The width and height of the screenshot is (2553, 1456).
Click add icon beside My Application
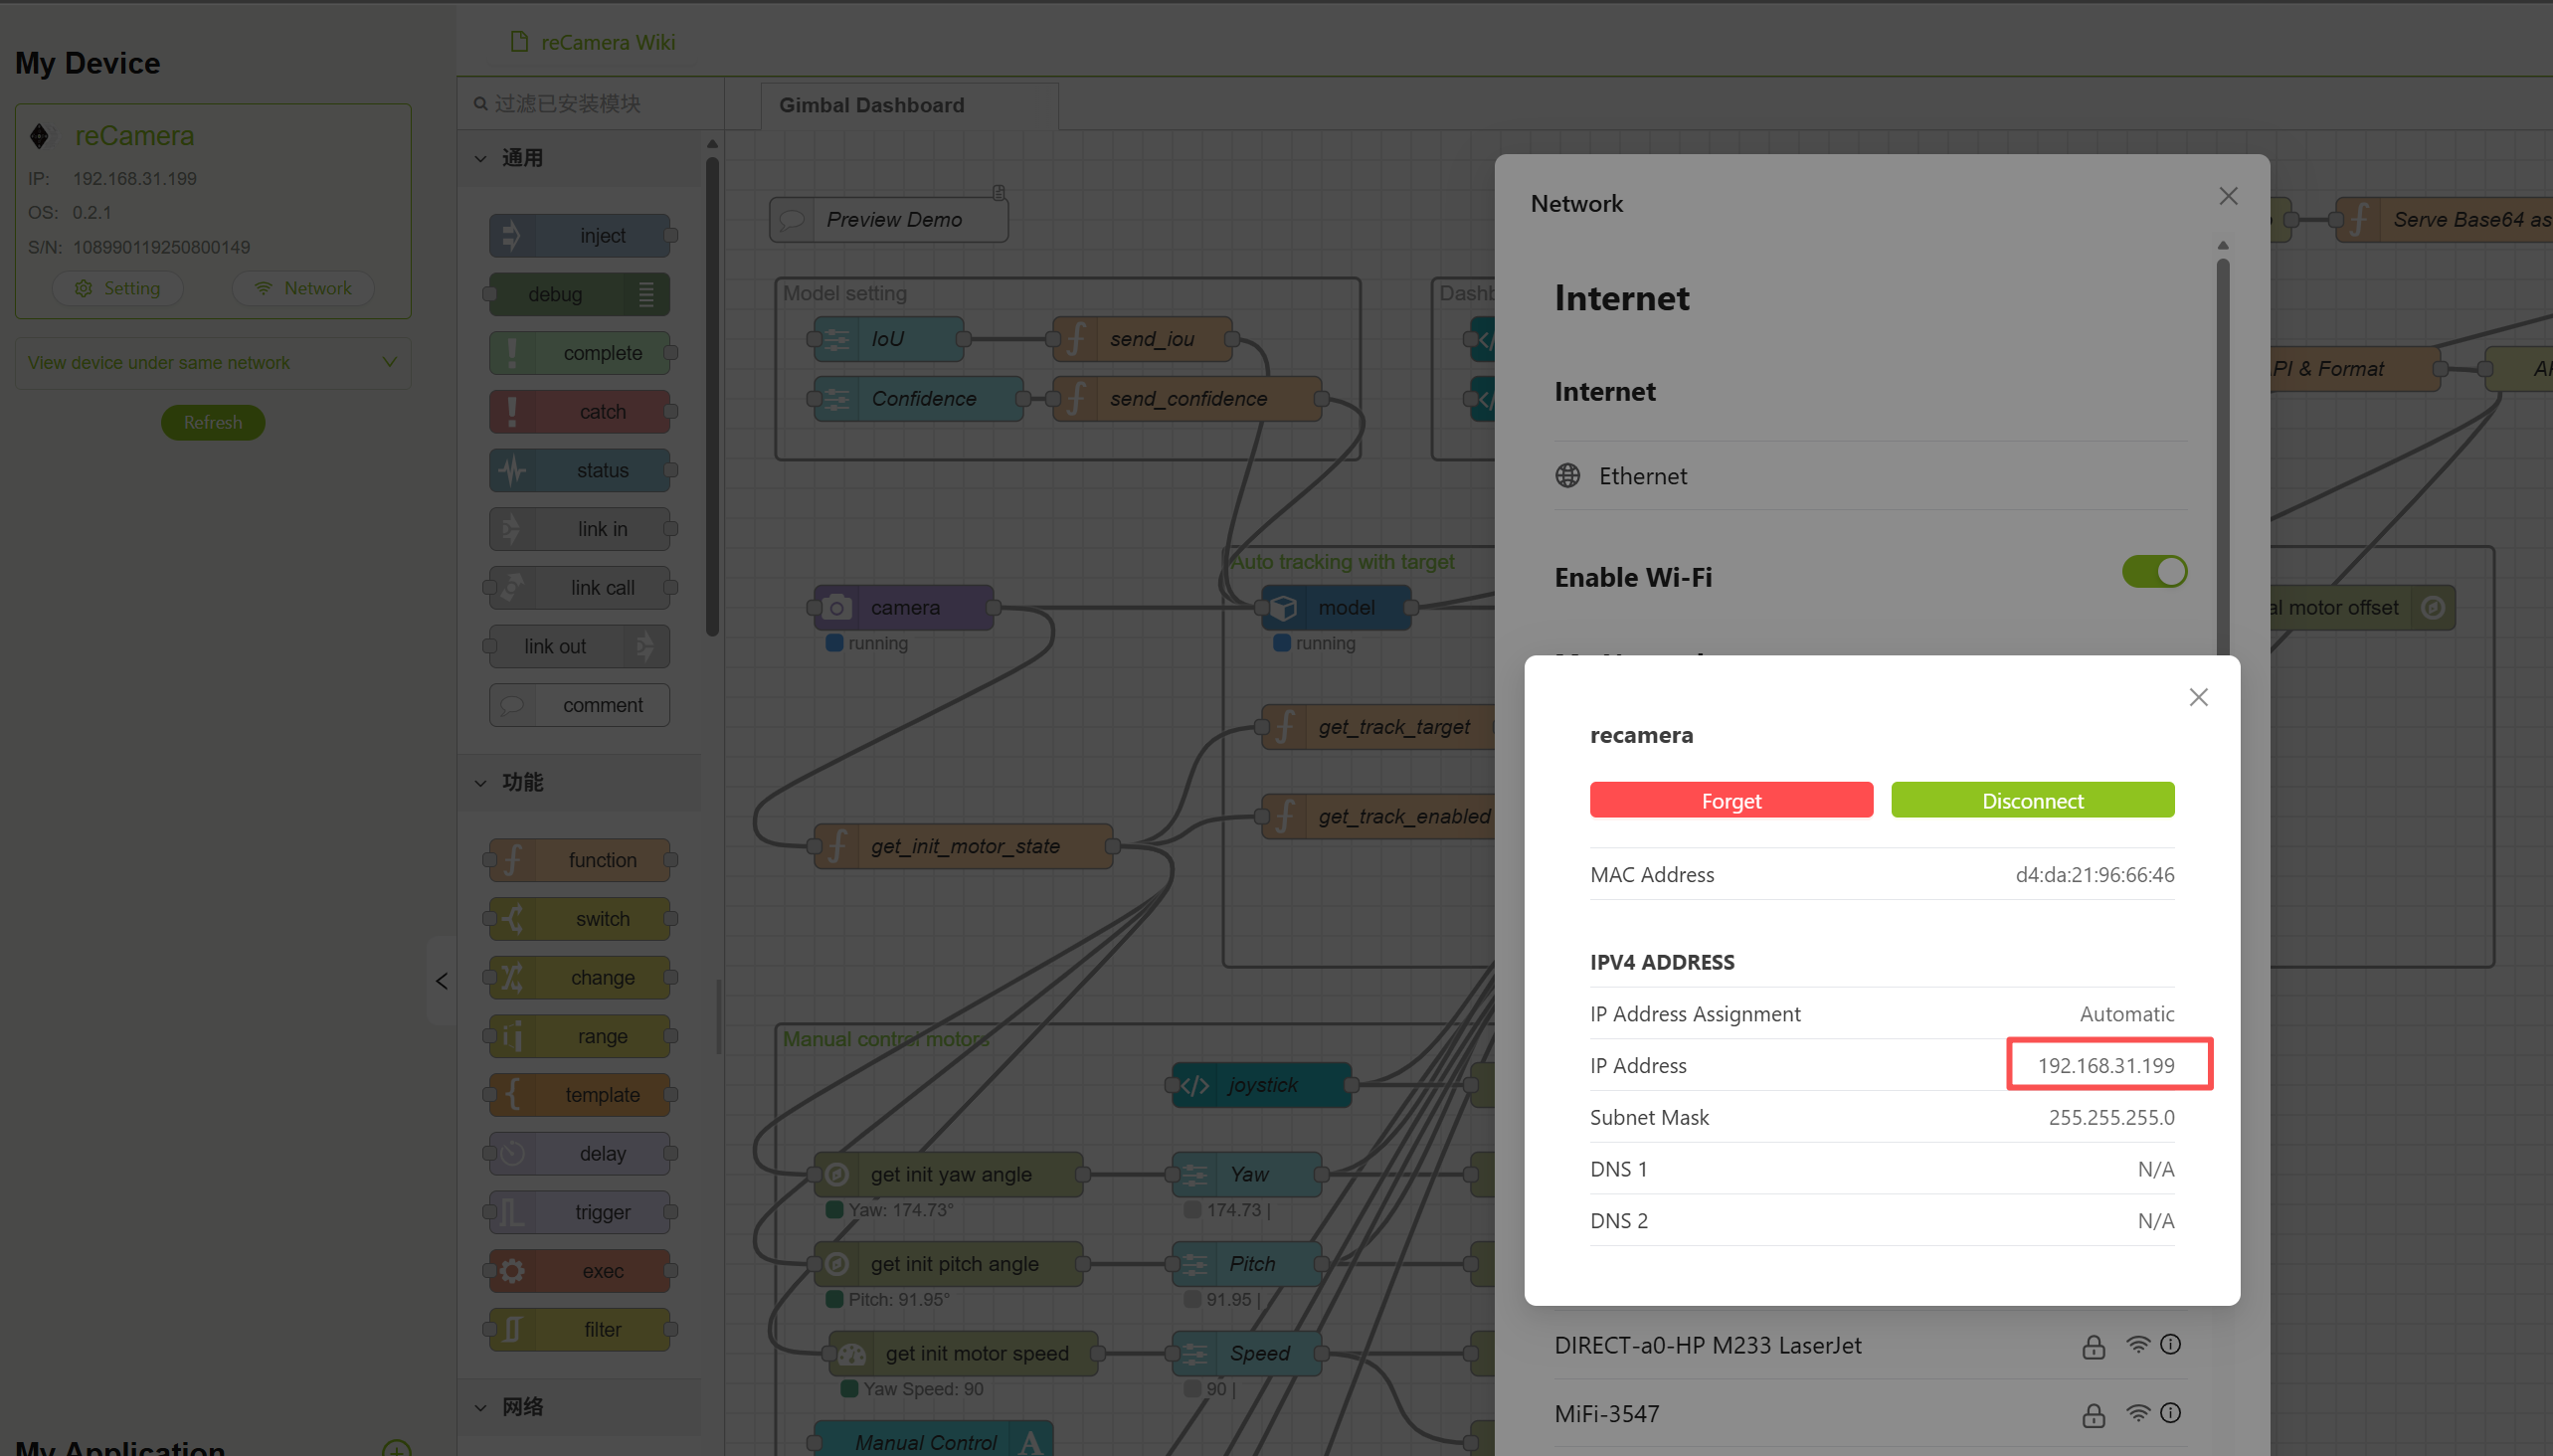tap(397, 1449)
